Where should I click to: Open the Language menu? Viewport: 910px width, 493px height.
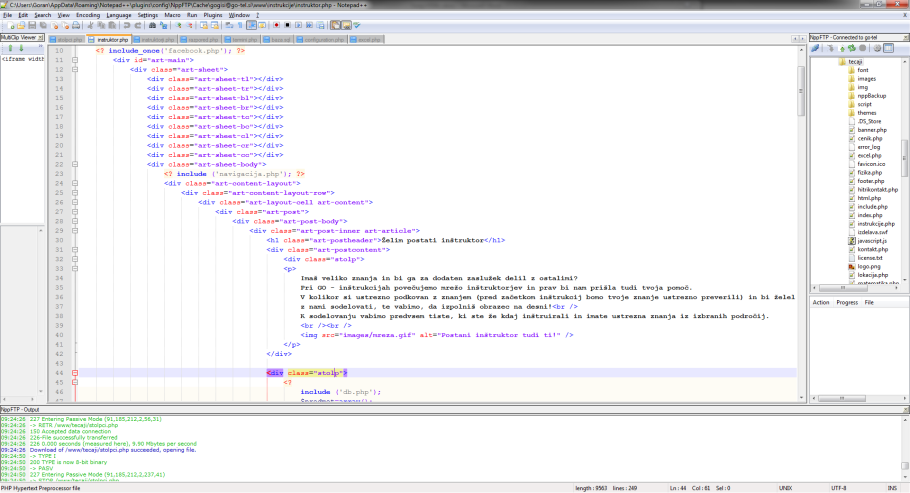click(119, 15)
